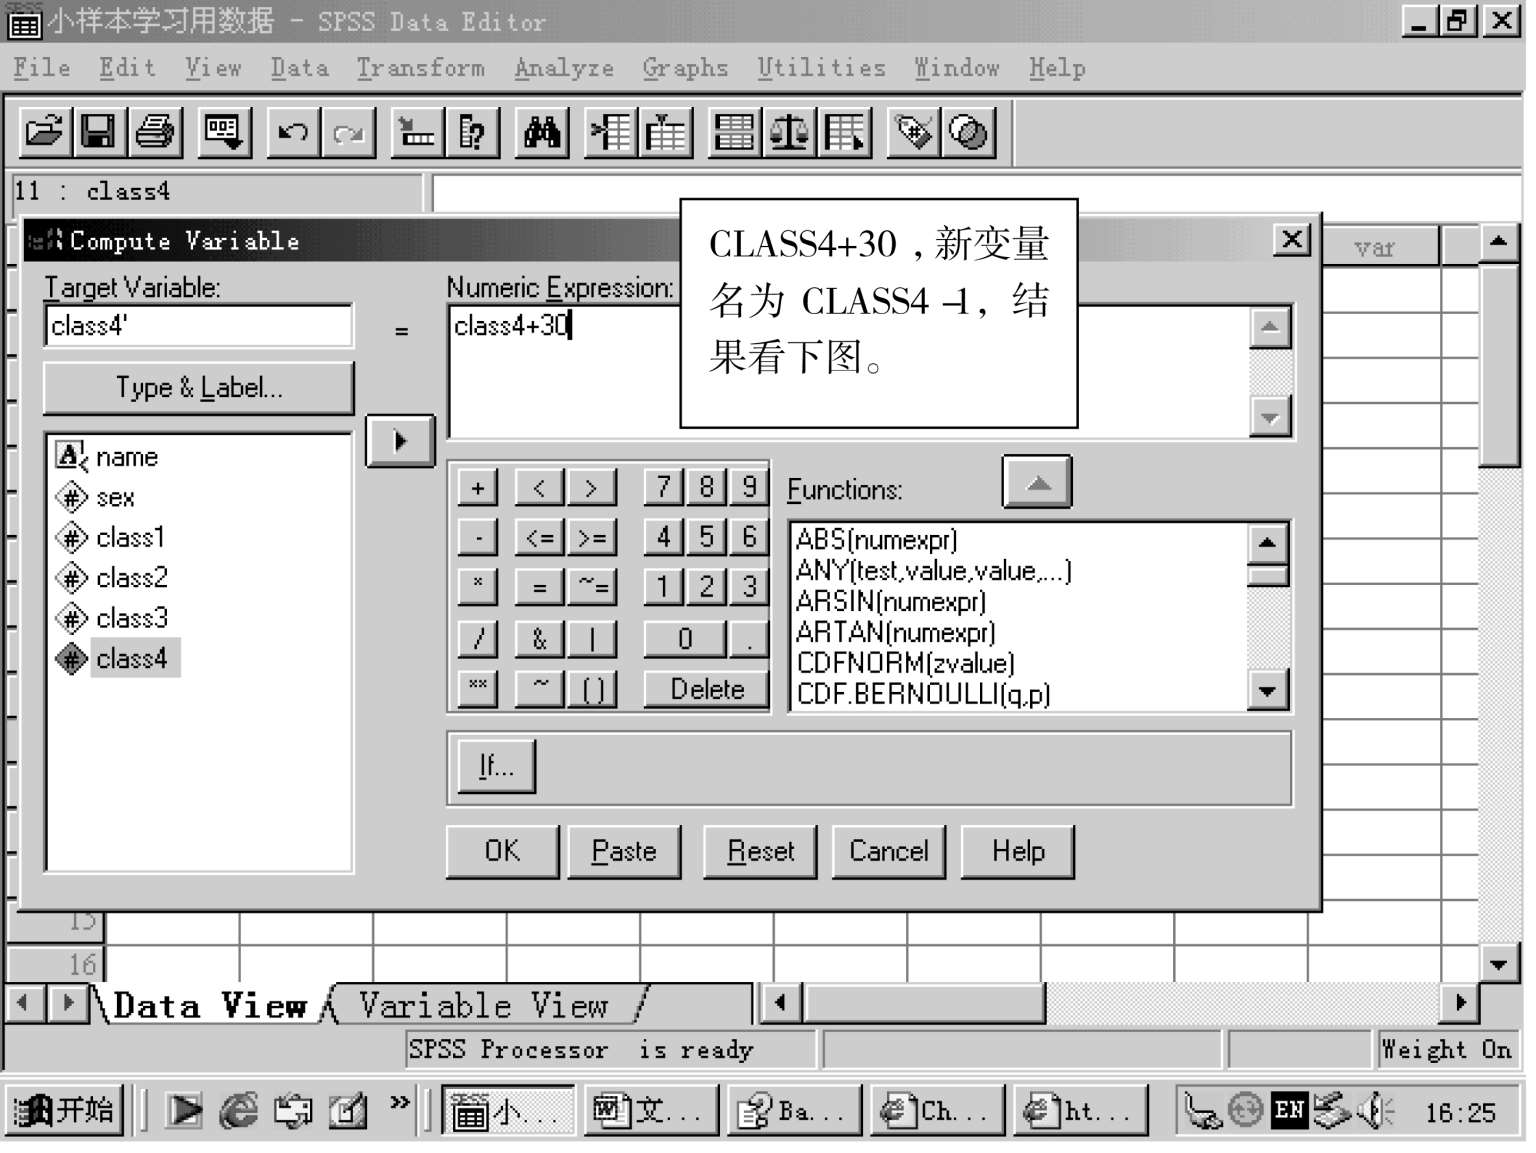Click the EN language indicator in tray

click(1289, 1110)
